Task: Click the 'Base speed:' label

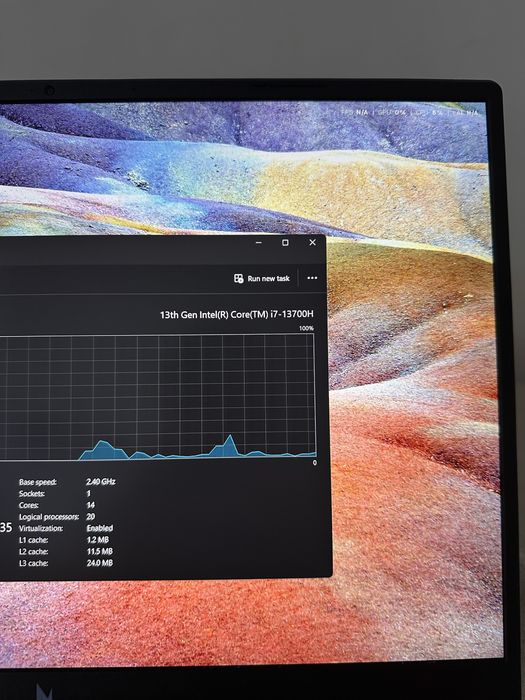Action: 38,482
